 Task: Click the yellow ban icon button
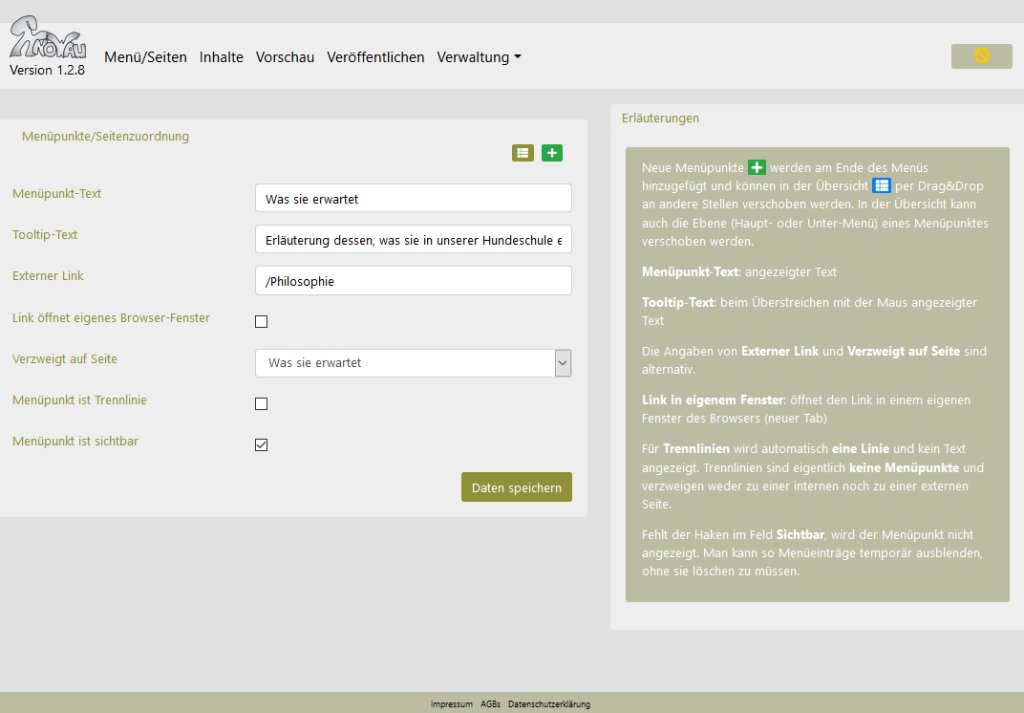981,56
